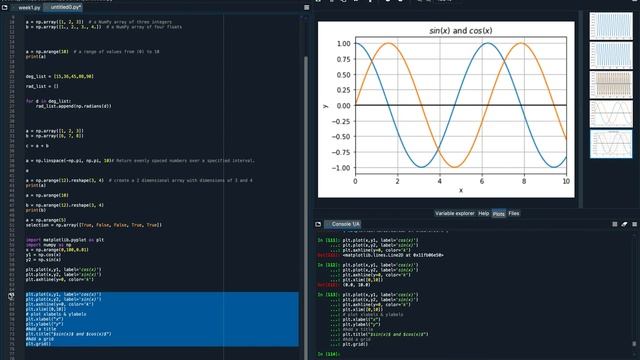Click the line 'print(b)' in editor
Viewport: 640px width, 360px height.
(36, 210)
